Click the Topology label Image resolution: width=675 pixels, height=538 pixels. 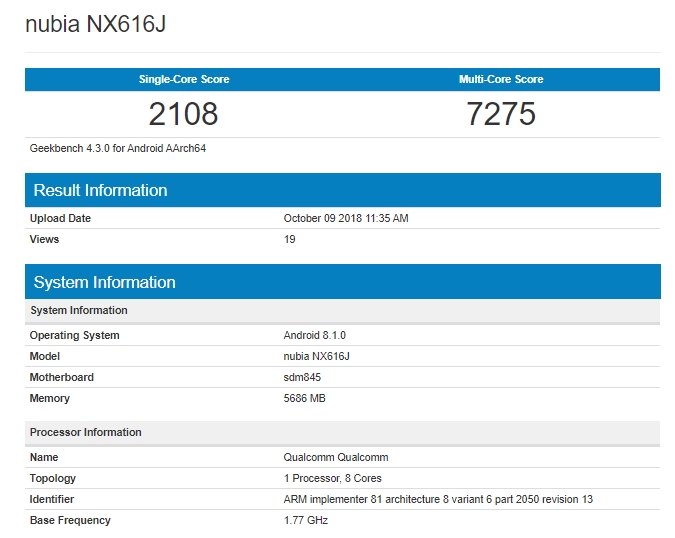[53, 478]
